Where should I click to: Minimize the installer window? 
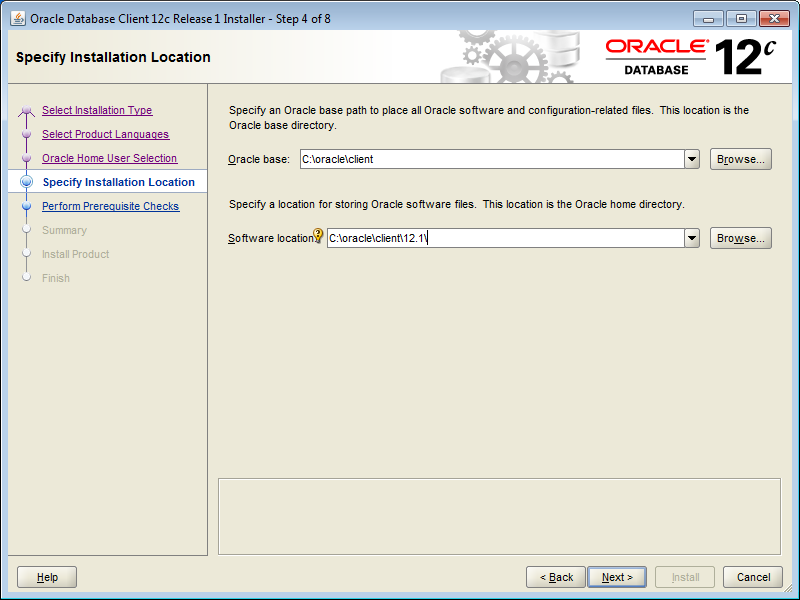(708, 19)
